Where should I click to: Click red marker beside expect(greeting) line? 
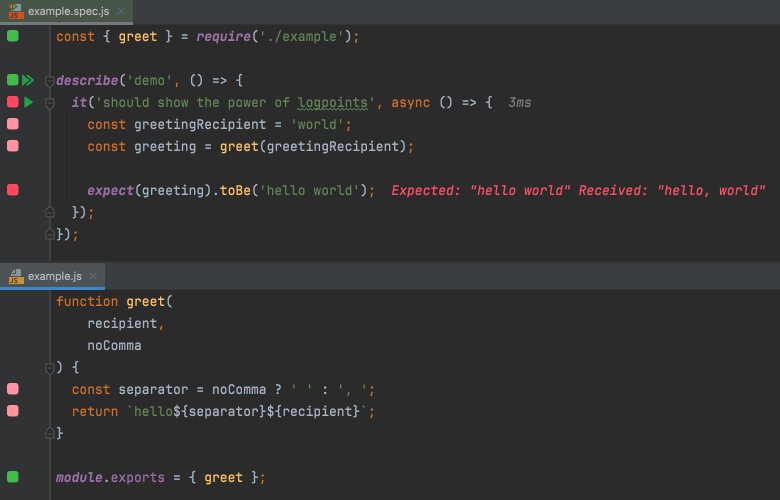point(13,190)
